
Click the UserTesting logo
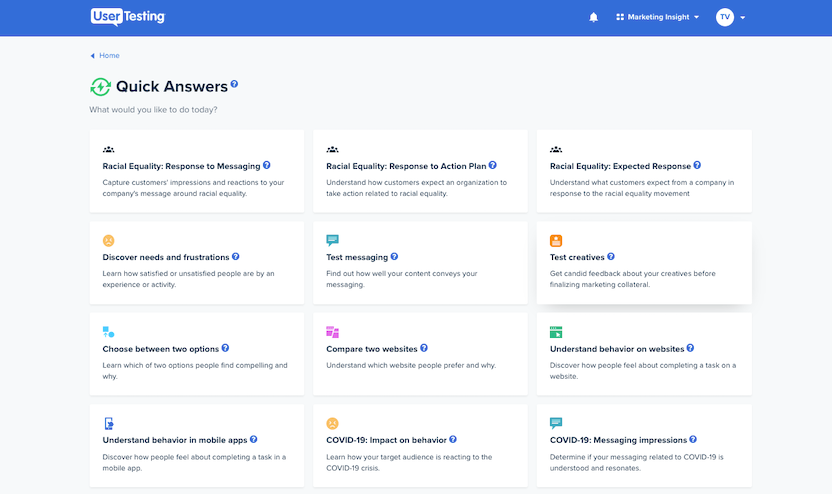click(128, 17)
